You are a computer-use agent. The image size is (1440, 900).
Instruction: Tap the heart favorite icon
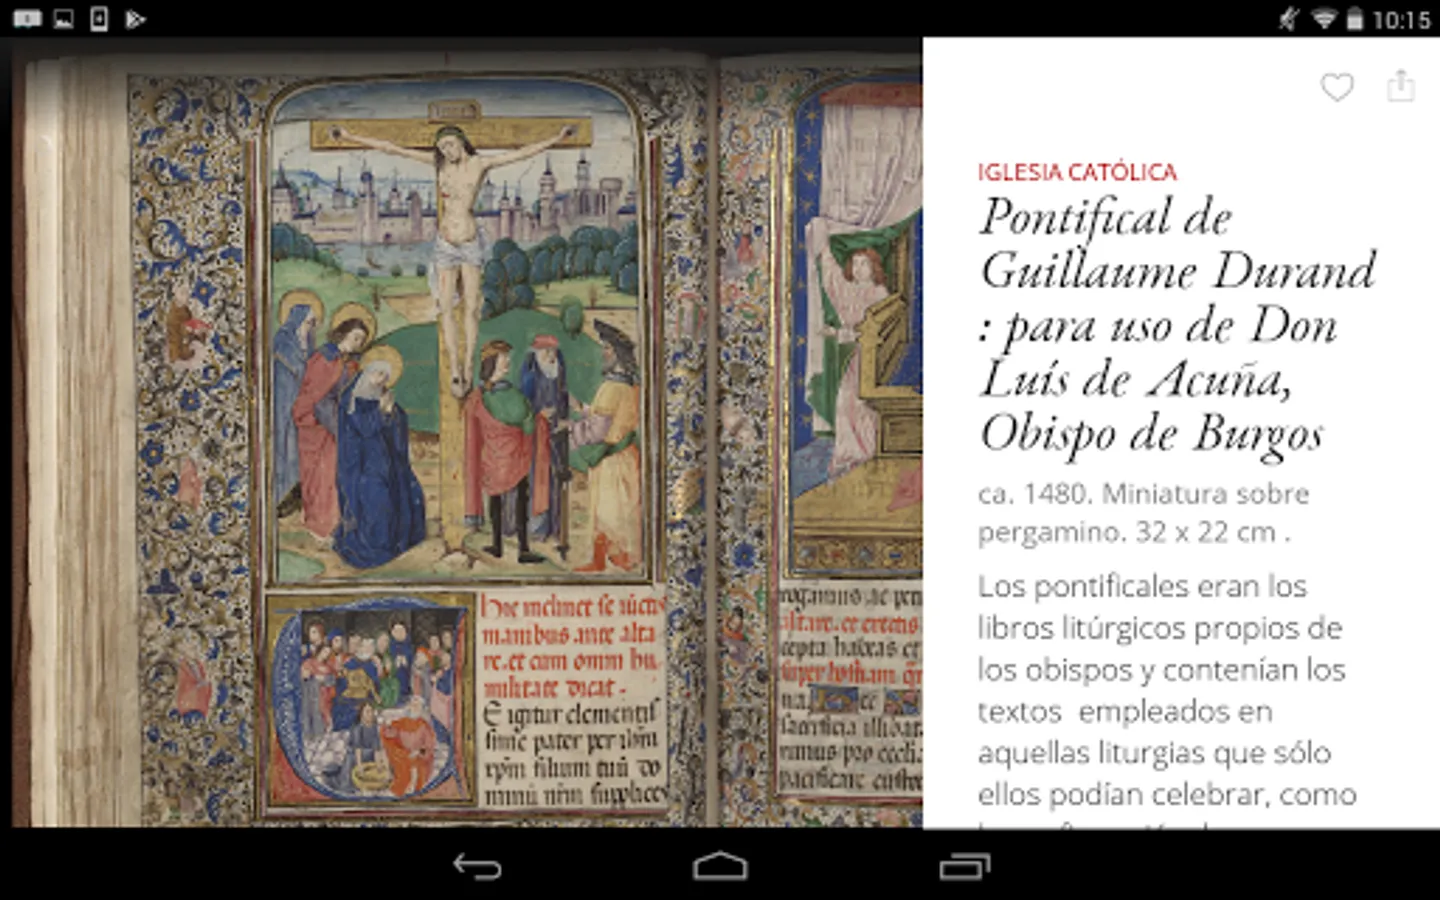[x=1337, y=87]
